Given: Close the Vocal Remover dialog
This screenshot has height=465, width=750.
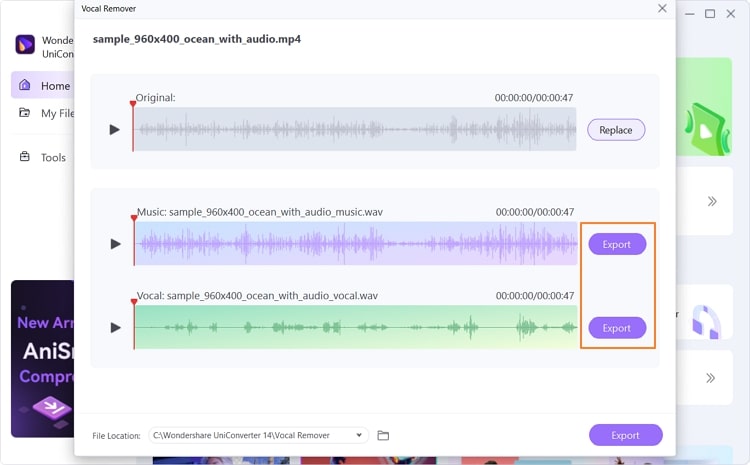Looking at the screenshot, I should tap(662, 8).
